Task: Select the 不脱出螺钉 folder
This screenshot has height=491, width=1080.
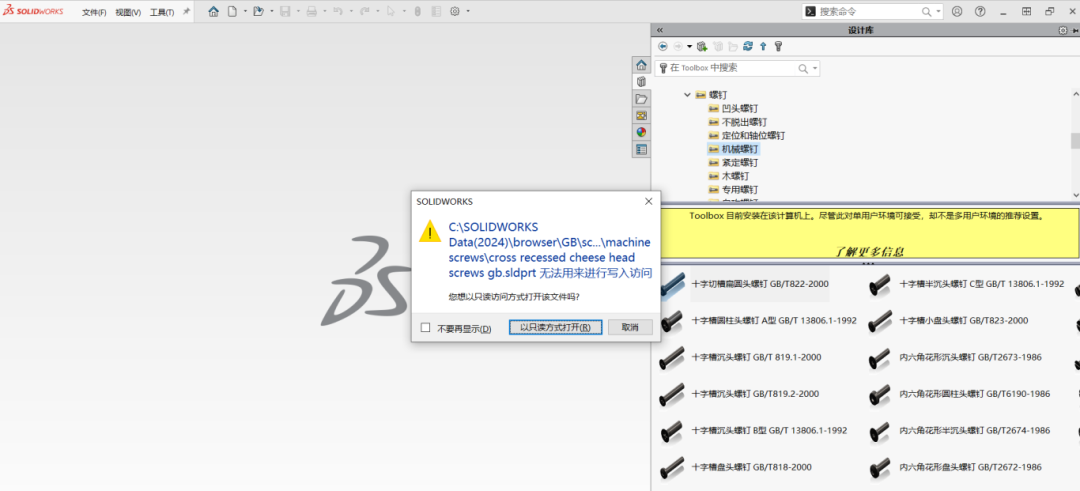Action: point(738,122)
